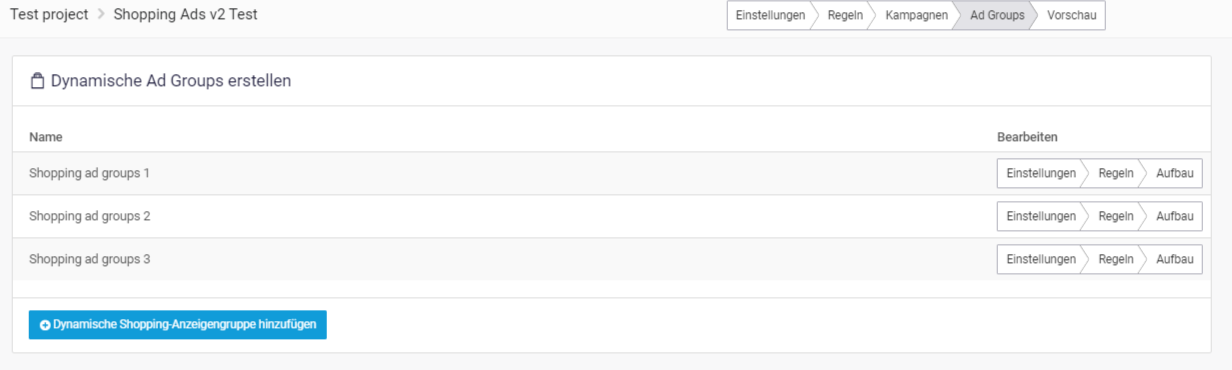The width and height of the screenshot is (1232, 370).
Task: Open Regeln for Shopping ad groups 3
Action: coord(1116,259)
